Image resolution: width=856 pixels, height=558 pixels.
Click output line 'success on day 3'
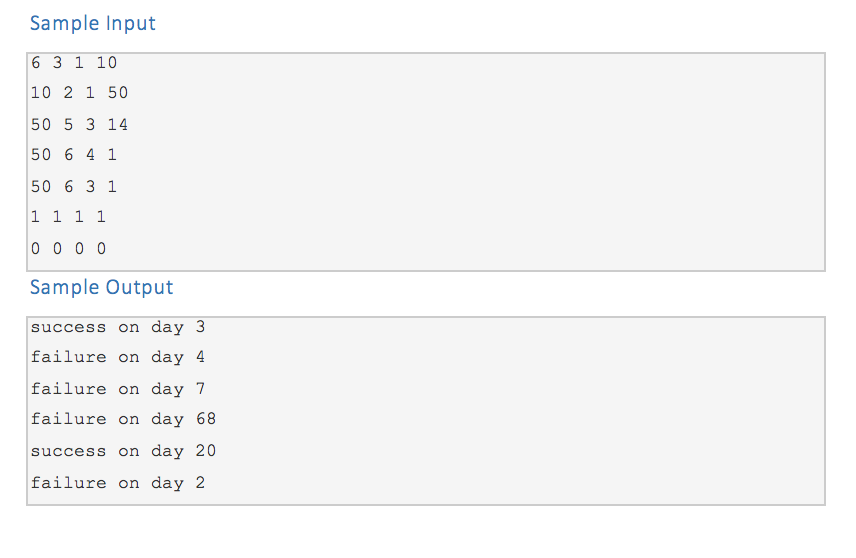coord(118,327)
